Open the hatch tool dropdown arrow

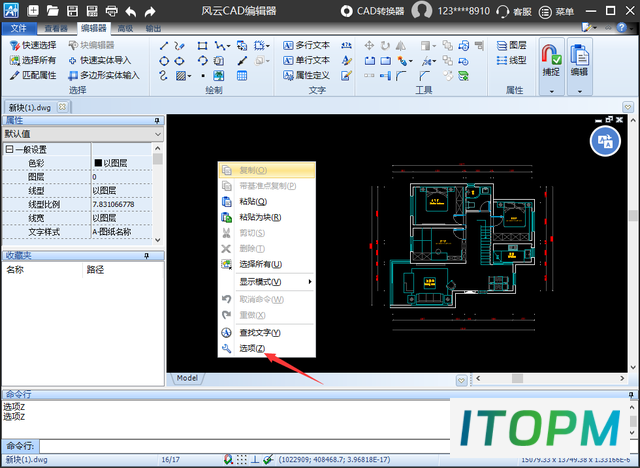[189, 76]
